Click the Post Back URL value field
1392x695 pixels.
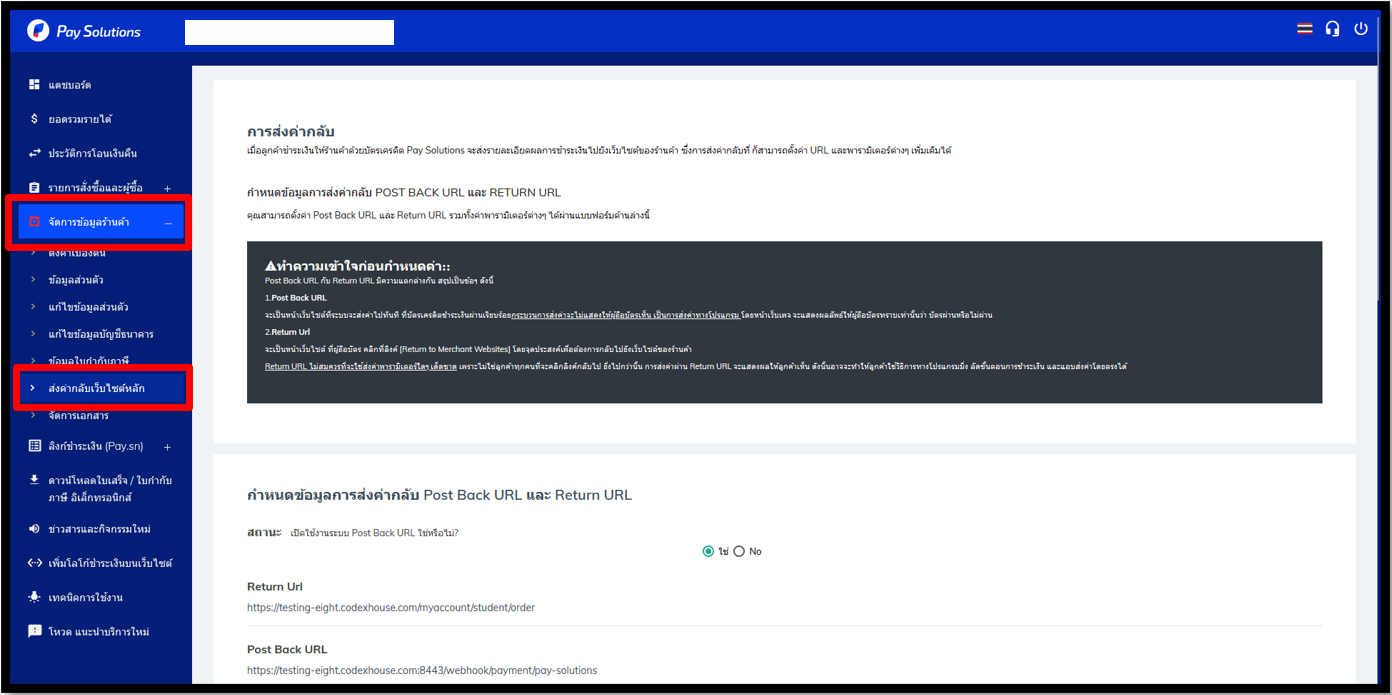[x=421, y=670]
